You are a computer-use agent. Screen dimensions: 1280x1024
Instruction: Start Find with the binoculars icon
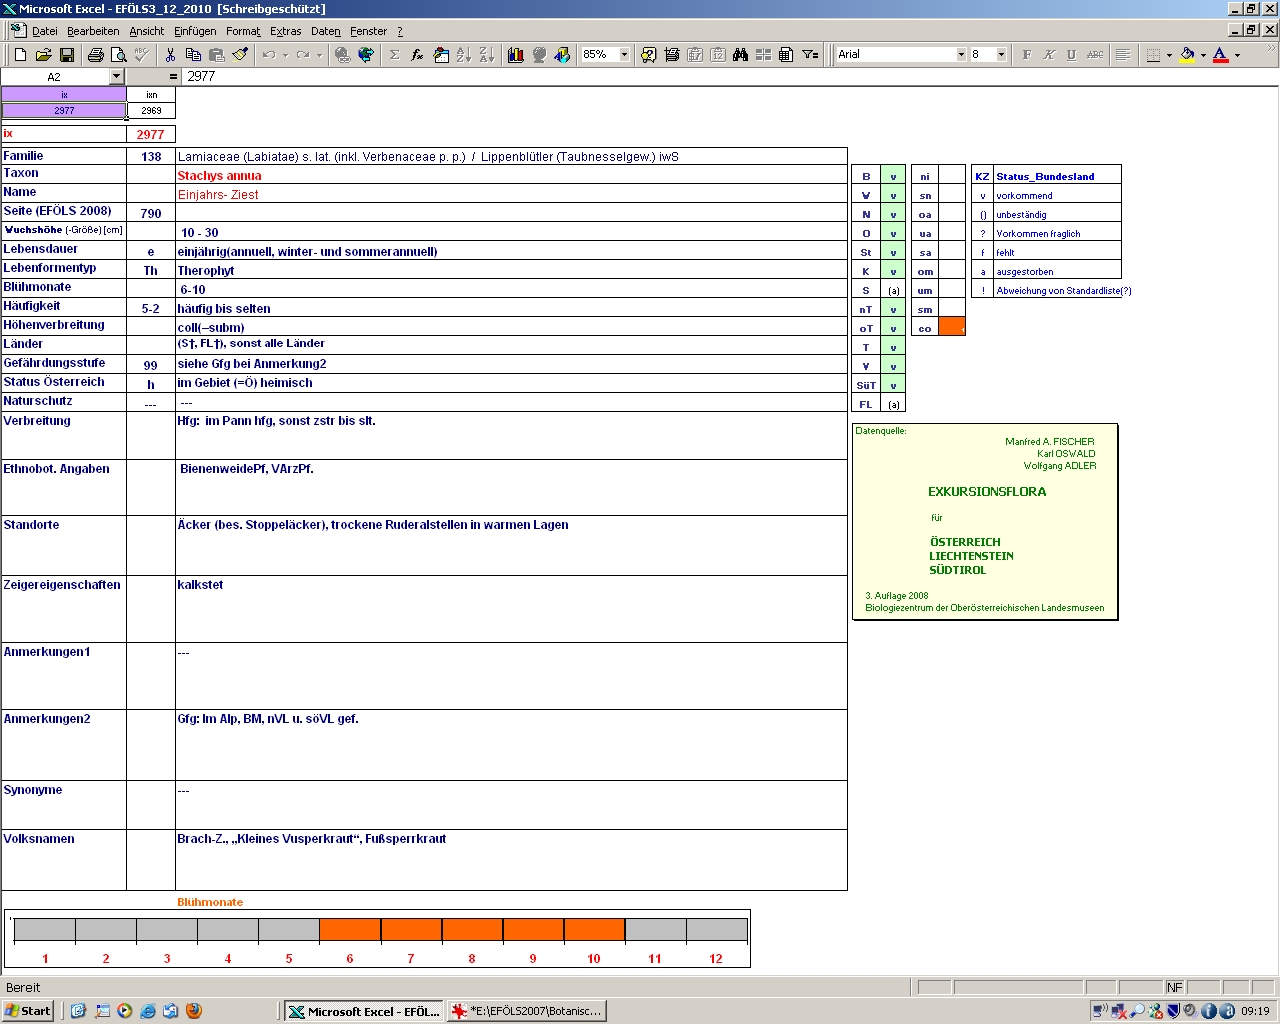point(740,55)
